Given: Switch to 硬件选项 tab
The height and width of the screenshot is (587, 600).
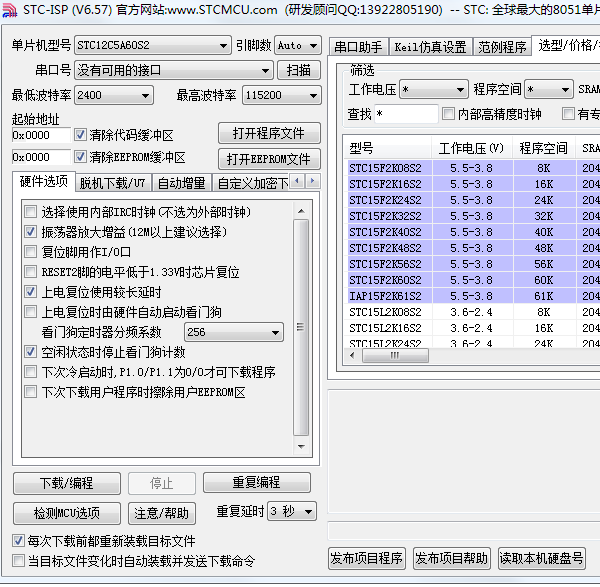Looking at the screenshot, I should [x=44, y=182].
